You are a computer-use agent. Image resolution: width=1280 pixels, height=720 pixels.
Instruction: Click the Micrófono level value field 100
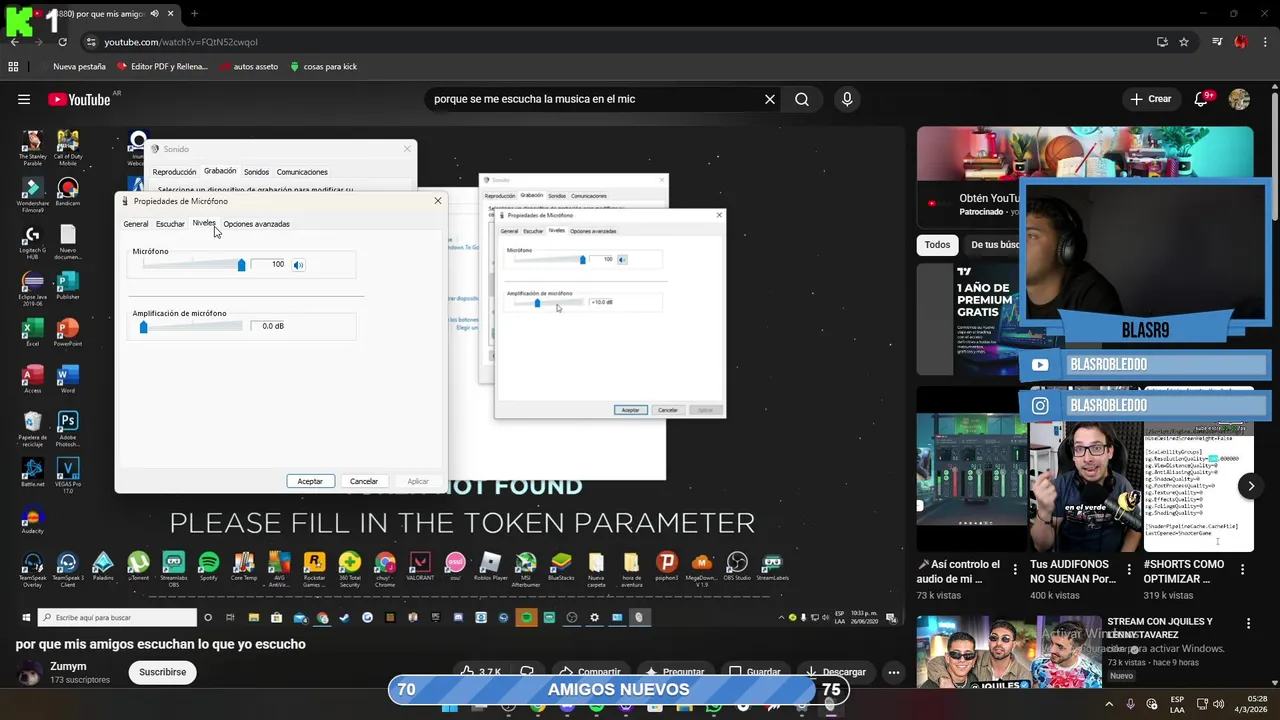pyautogui.click(x=269, y=265)
